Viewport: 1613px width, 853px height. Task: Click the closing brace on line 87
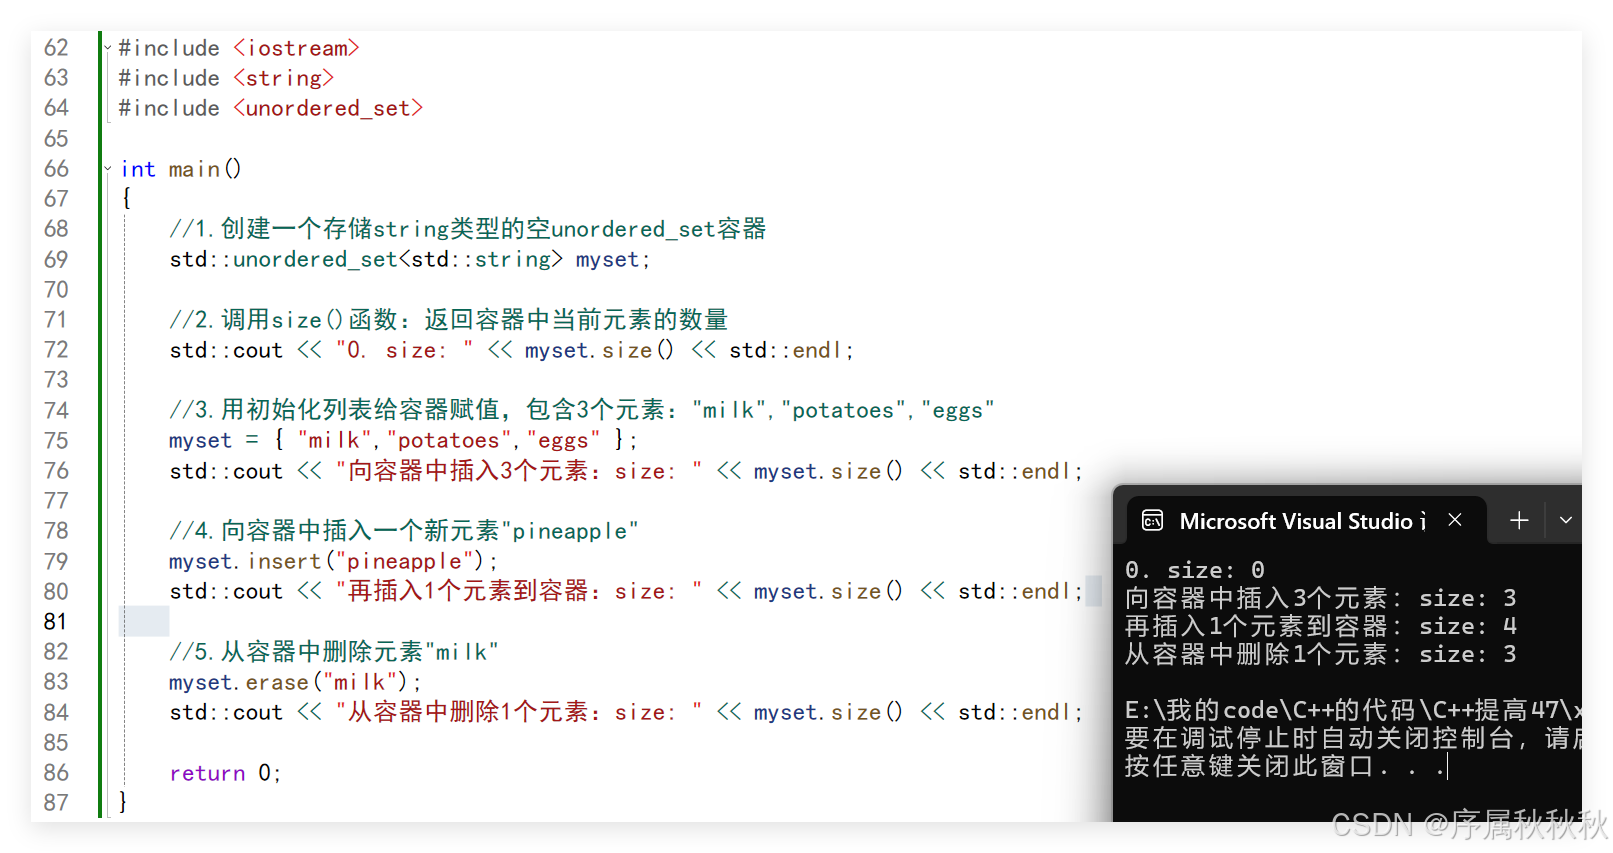[123, 802]
